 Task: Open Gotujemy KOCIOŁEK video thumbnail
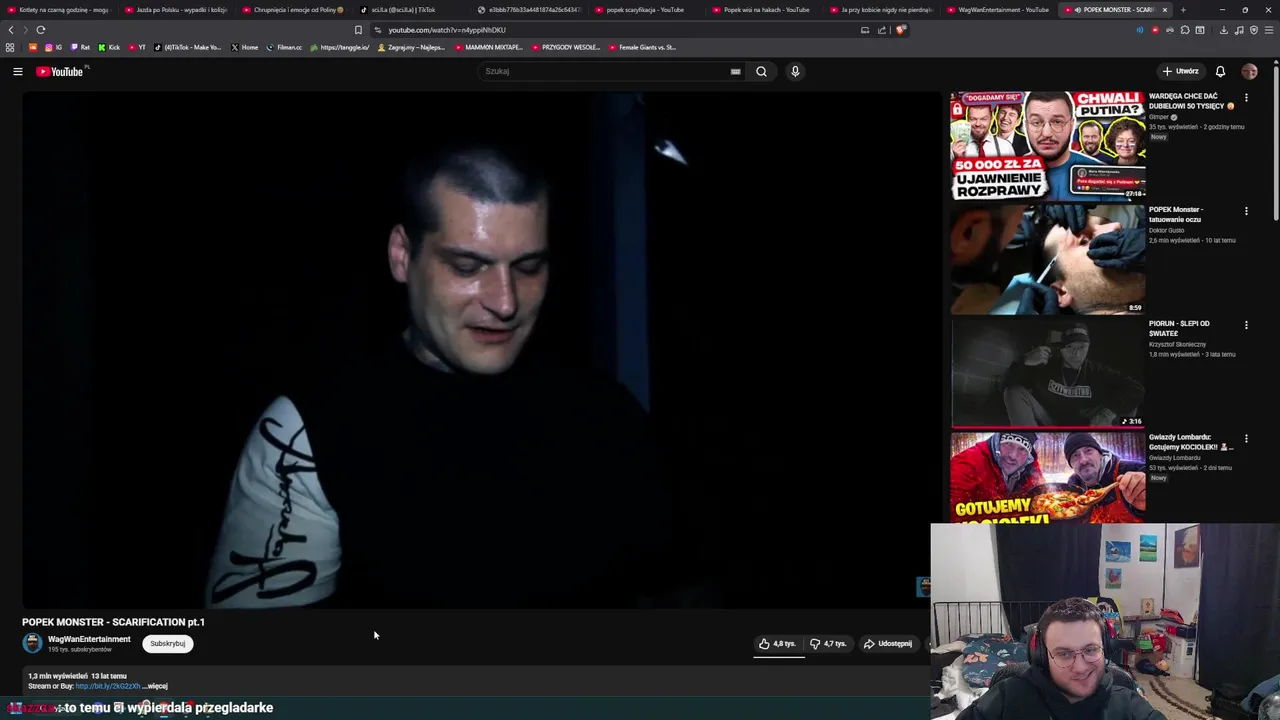point(1047,478)
